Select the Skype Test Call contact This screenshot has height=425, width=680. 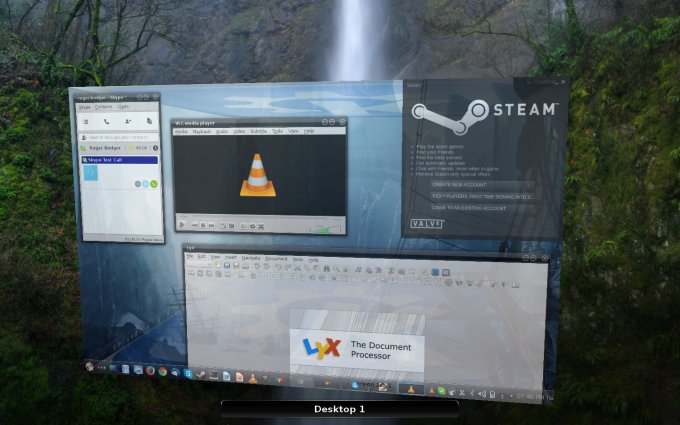click(x=119, y=160)
